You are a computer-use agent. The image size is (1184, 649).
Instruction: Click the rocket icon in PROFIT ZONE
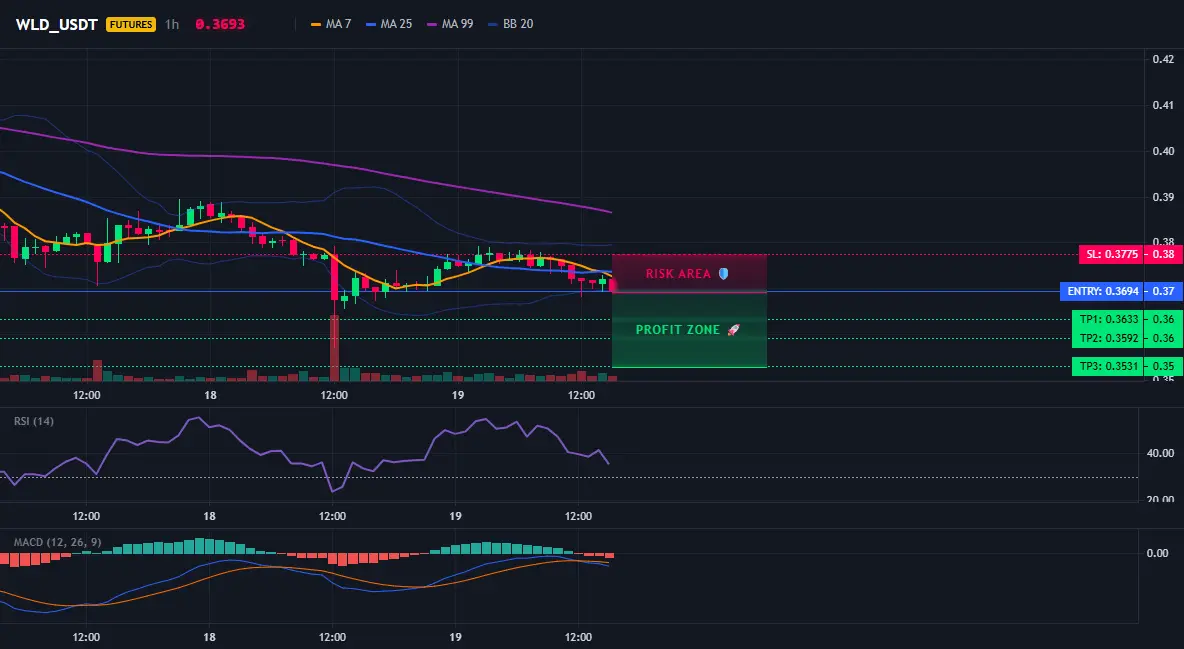[733, 329]
